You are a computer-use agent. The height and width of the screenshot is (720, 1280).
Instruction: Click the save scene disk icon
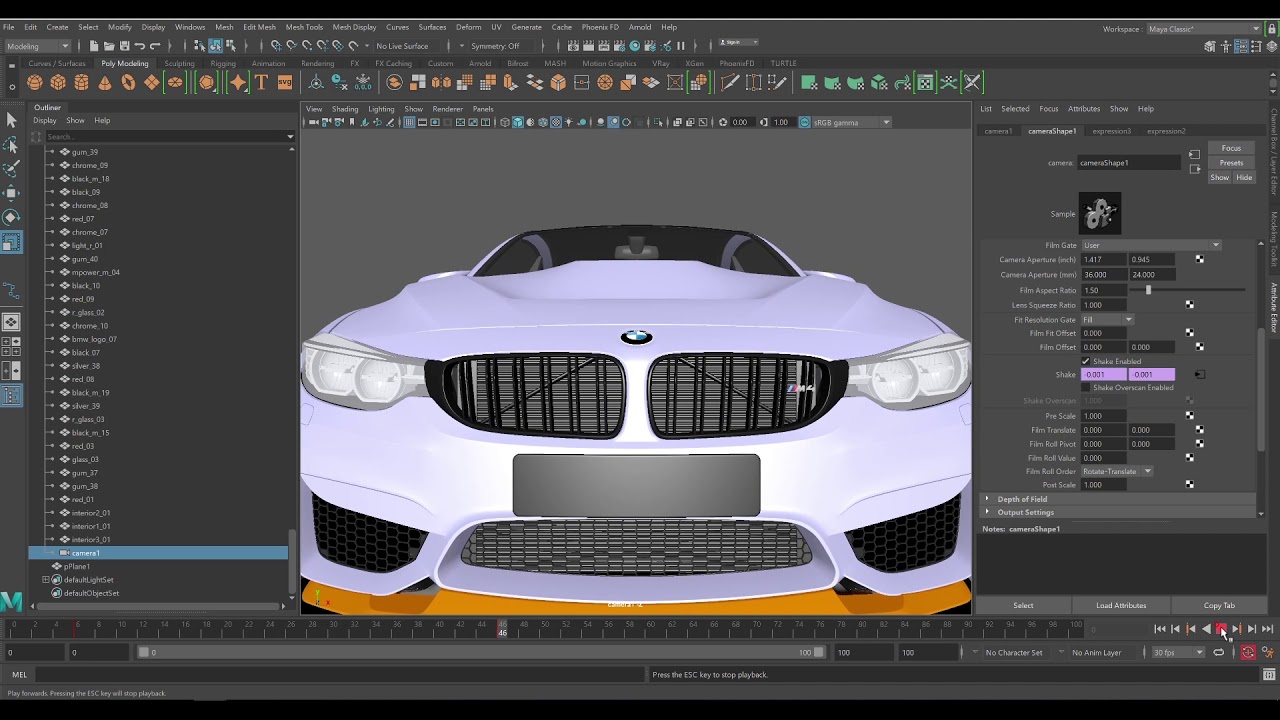[x=124, y=46]
